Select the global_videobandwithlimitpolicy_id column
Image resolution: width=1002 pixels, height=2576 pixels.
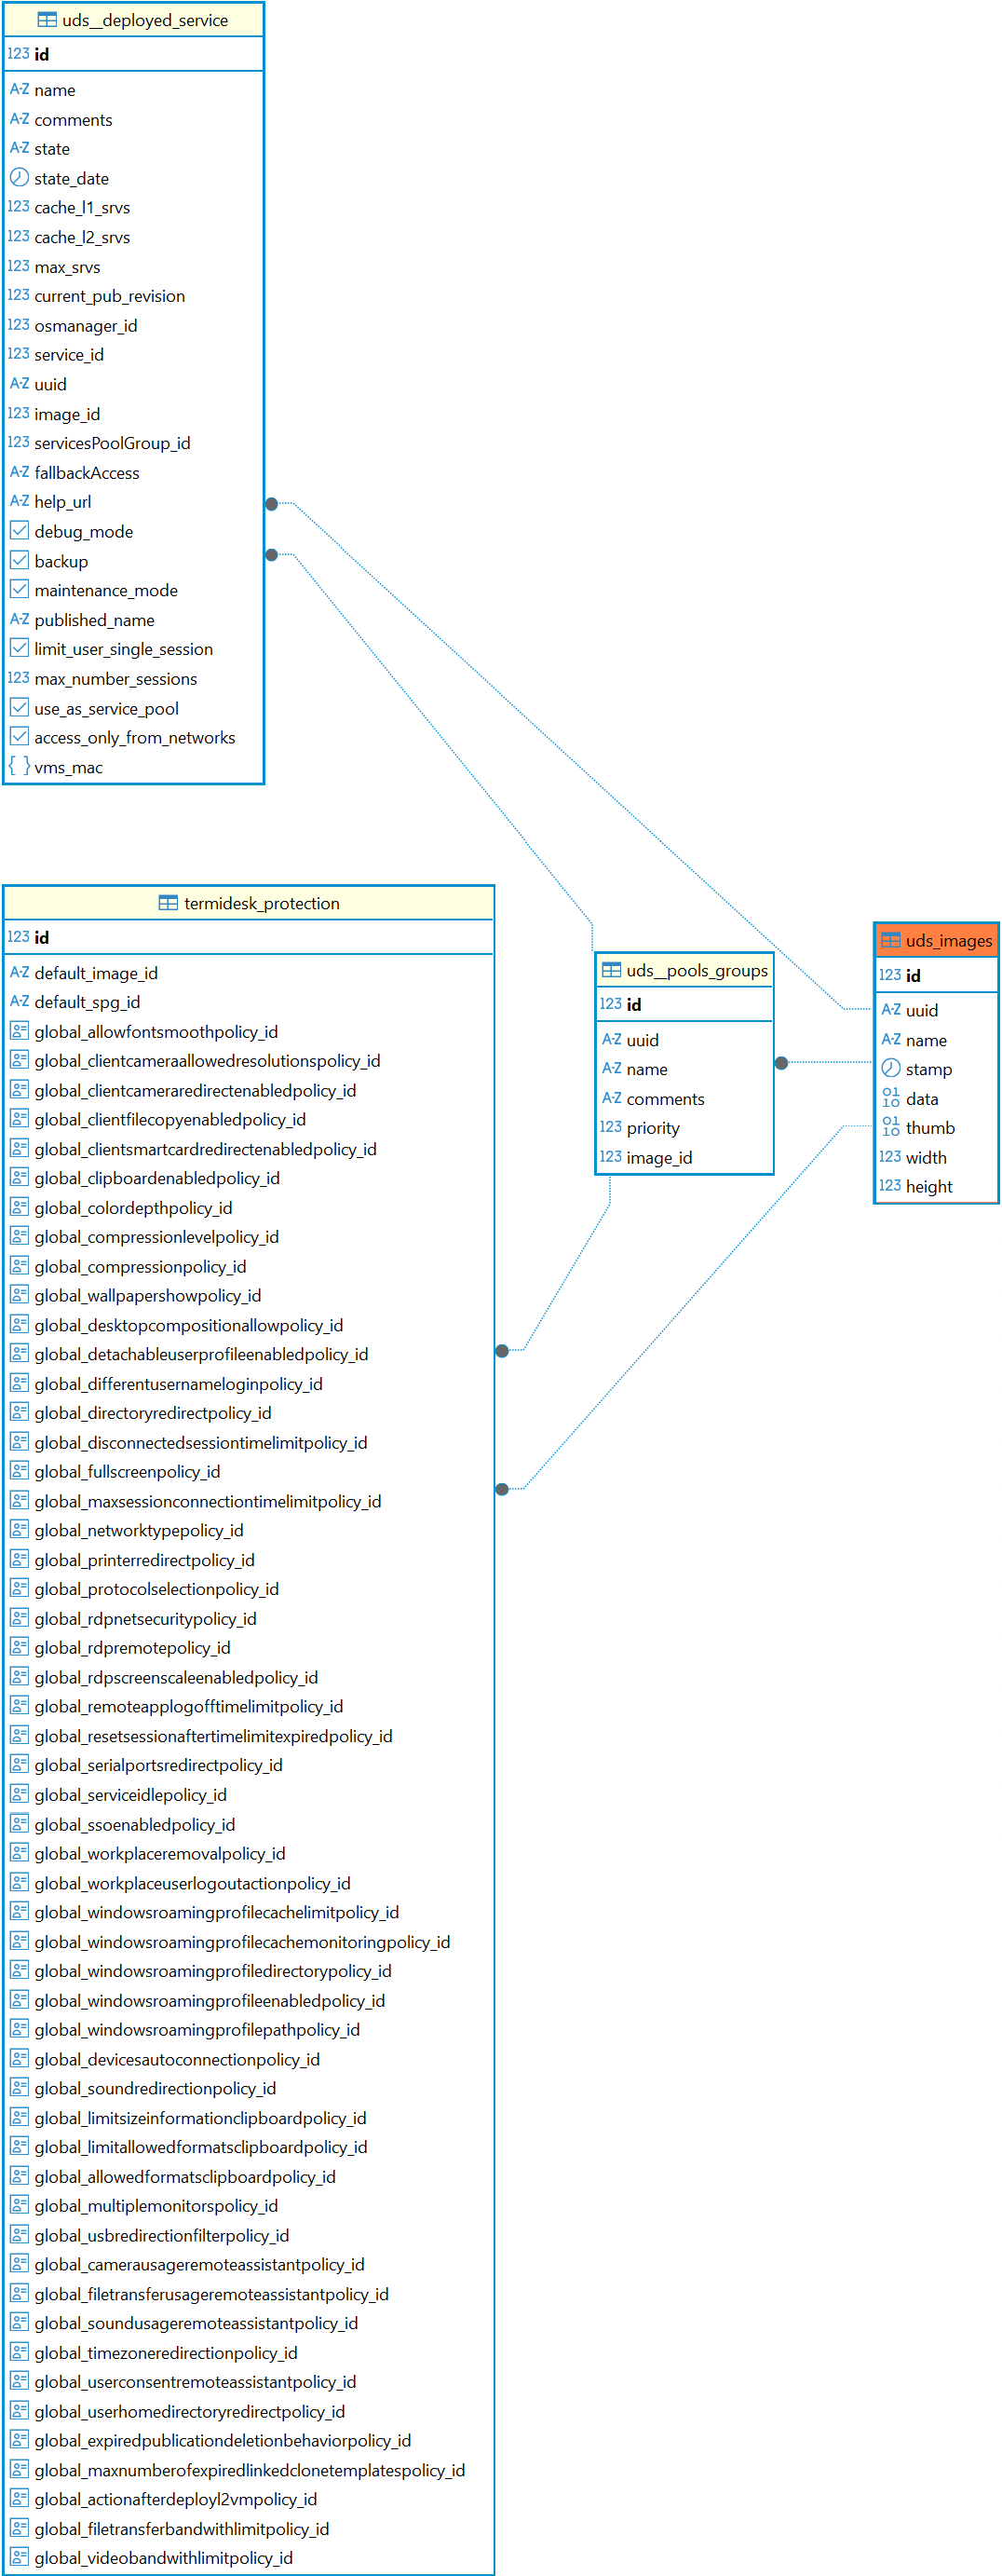tap(163, 2557)
